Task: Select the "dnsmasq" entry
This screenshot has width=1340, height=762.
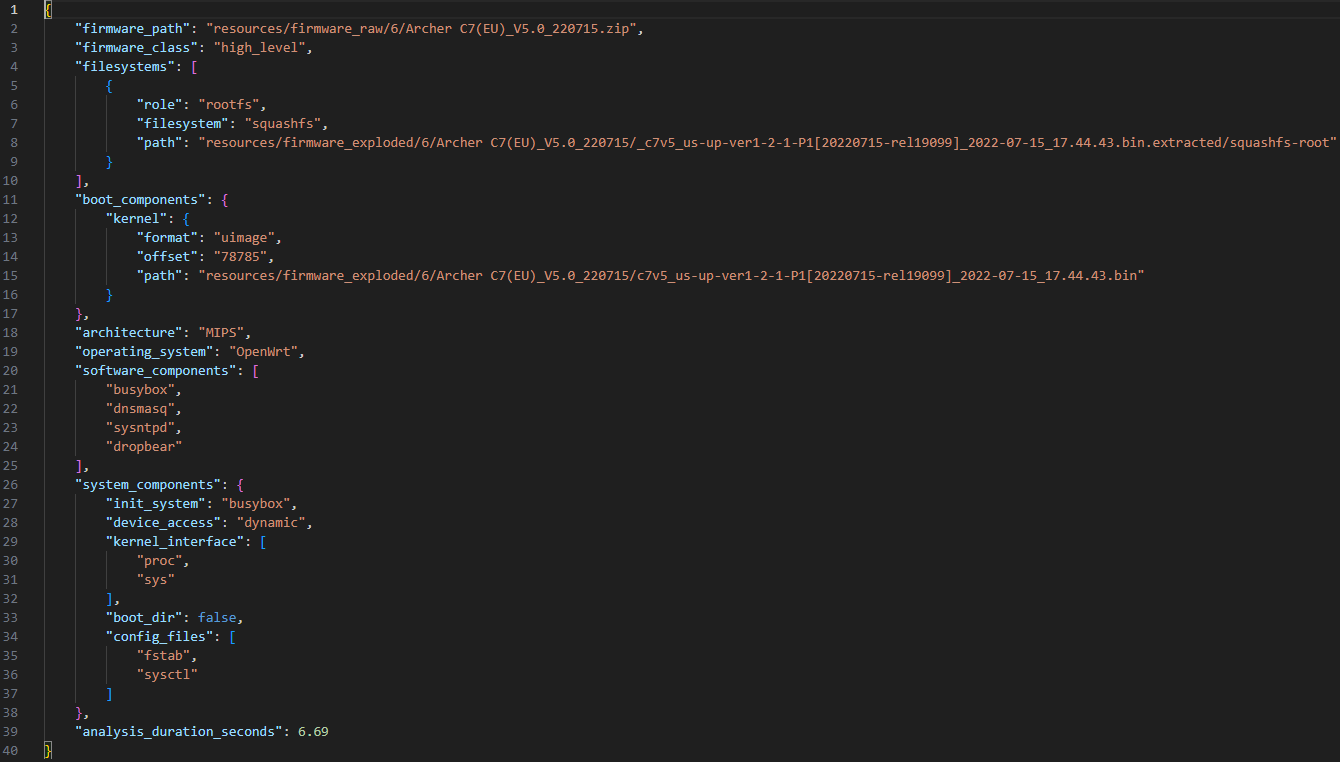Action: point(141,408)
